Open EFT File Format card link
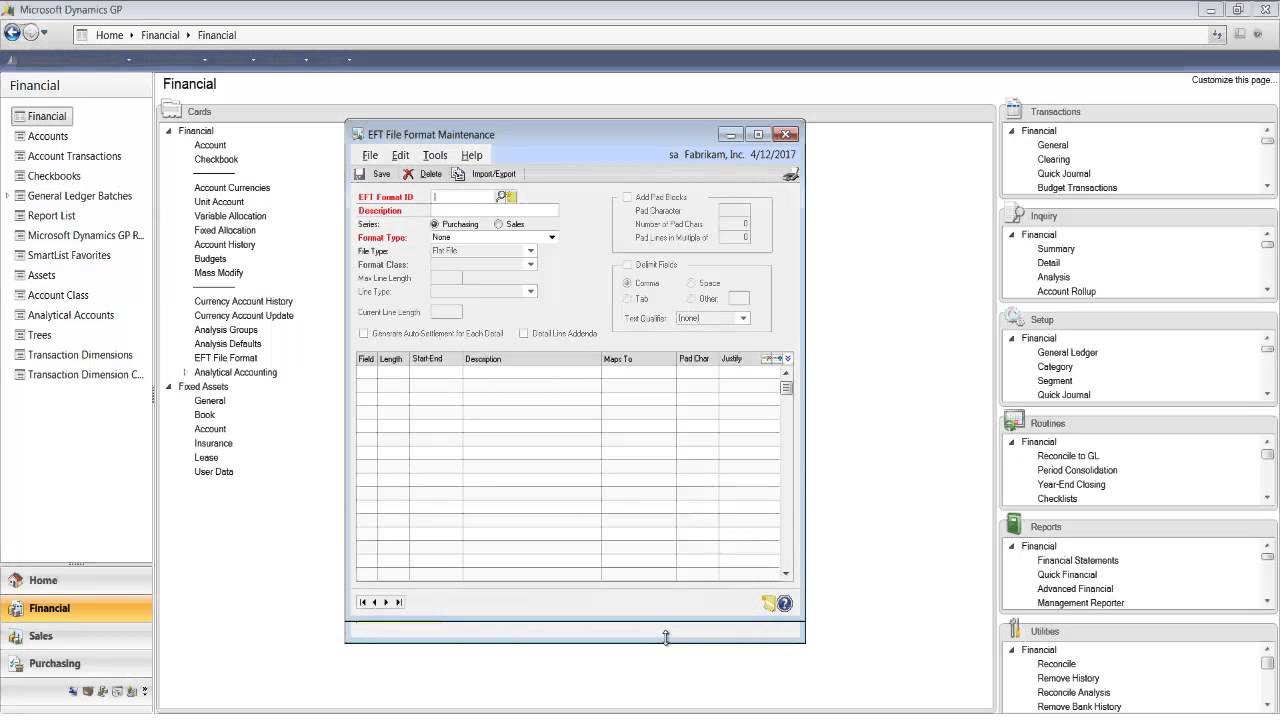This screenshot has height=720, width=1280. [226, 358]
